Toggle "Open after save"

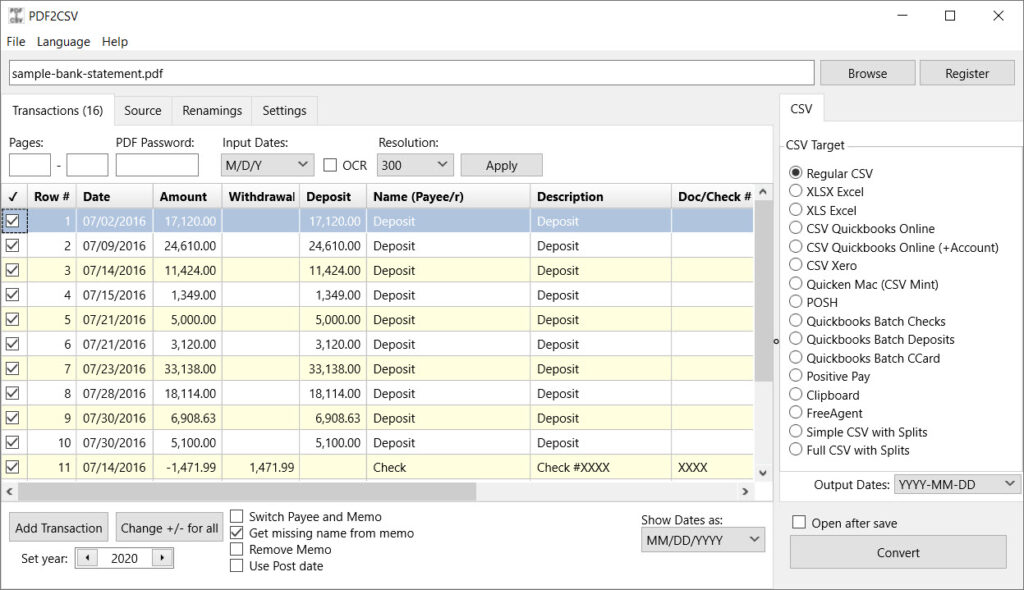tap(797, 522)
